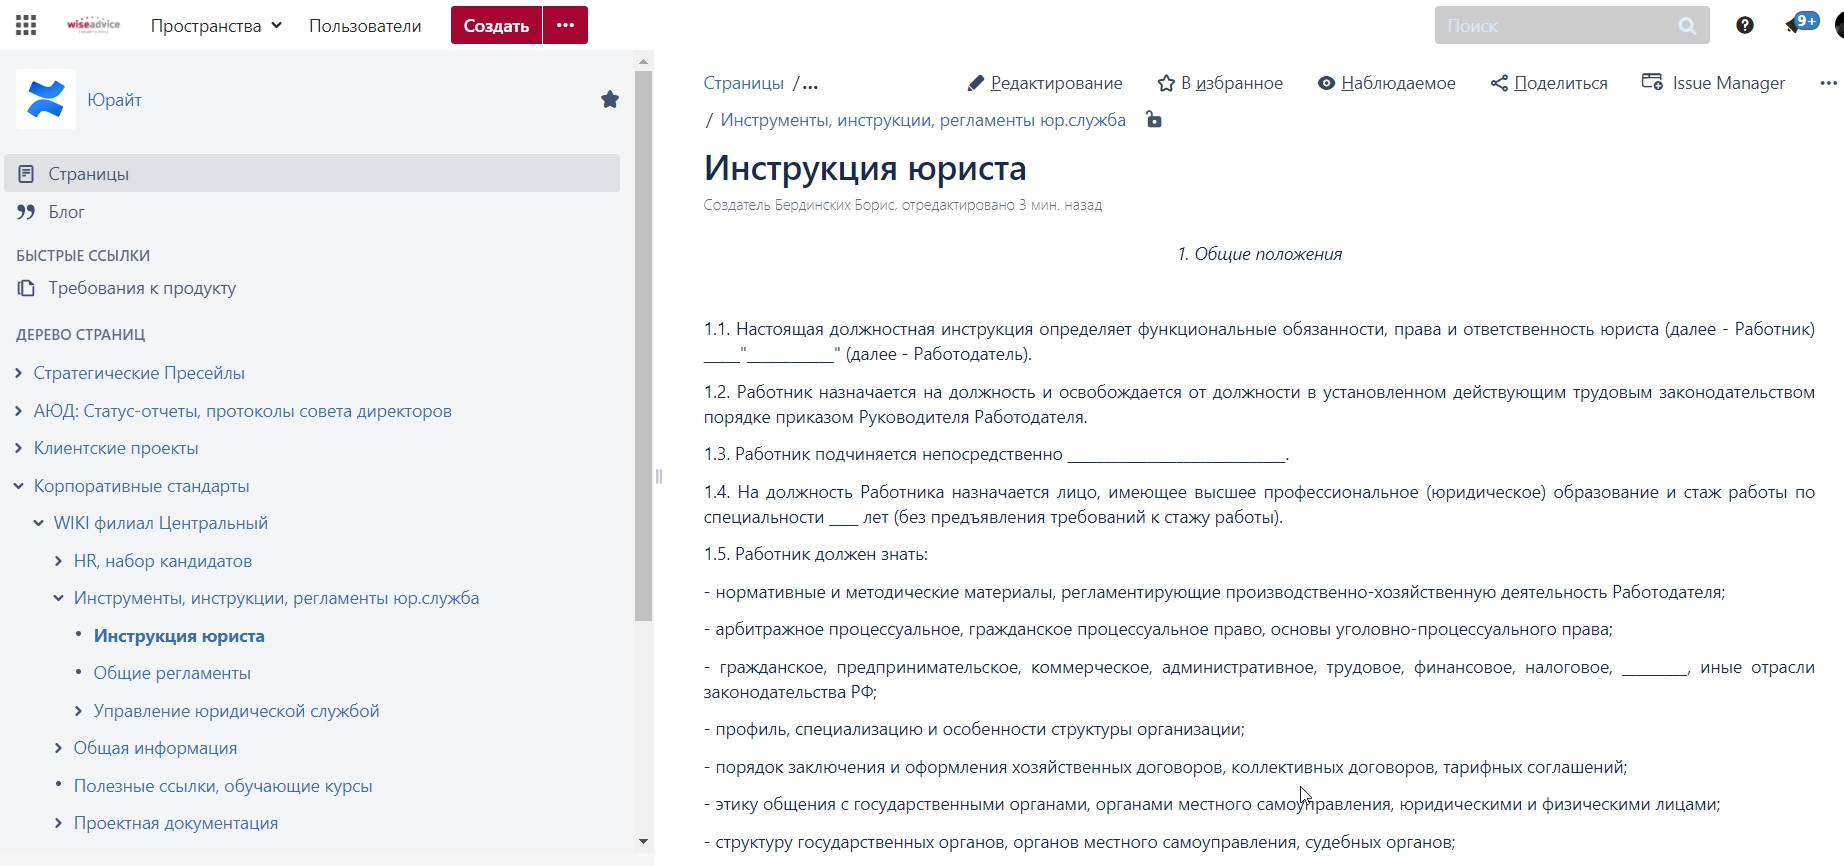Viewport: 1844px width, 866px height.
Task: Expand the Стратегические Пресейлы tree node
Action: 19,373
